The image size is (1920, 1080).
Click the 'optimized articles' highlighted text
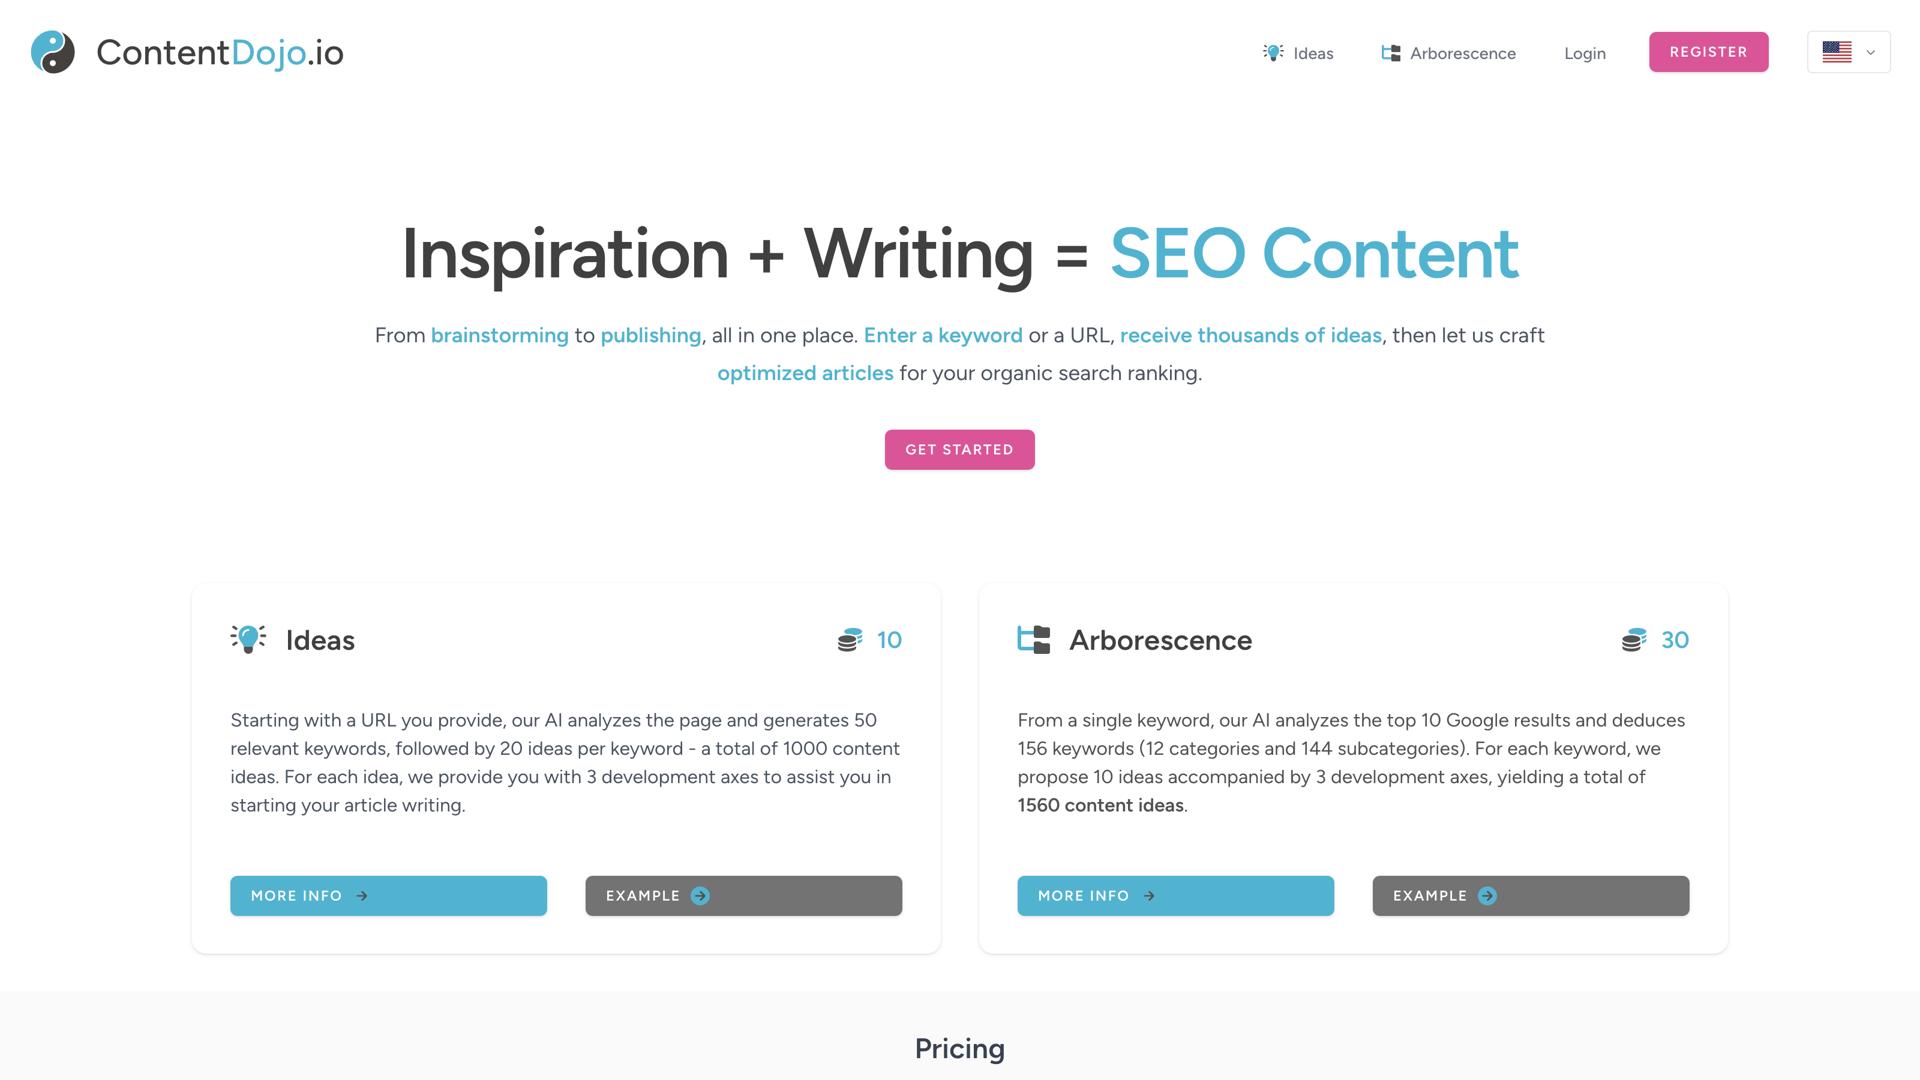click(805, 372)
